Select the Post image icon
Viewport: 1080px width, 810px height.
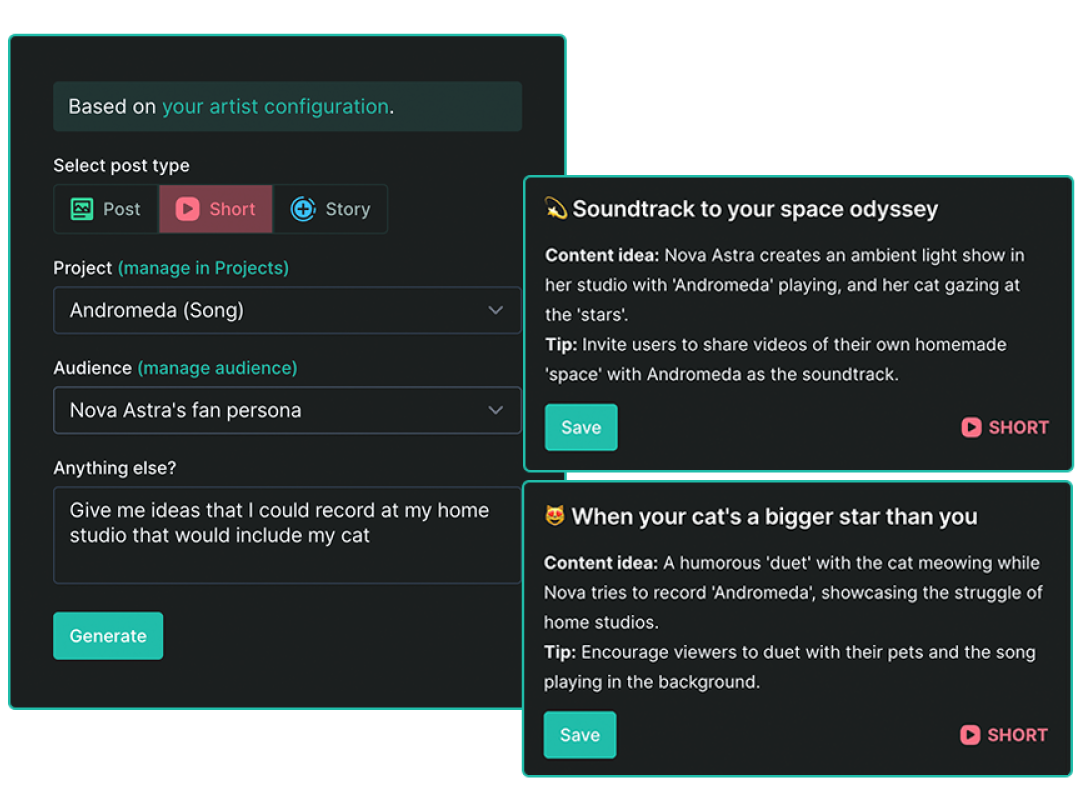81,209
